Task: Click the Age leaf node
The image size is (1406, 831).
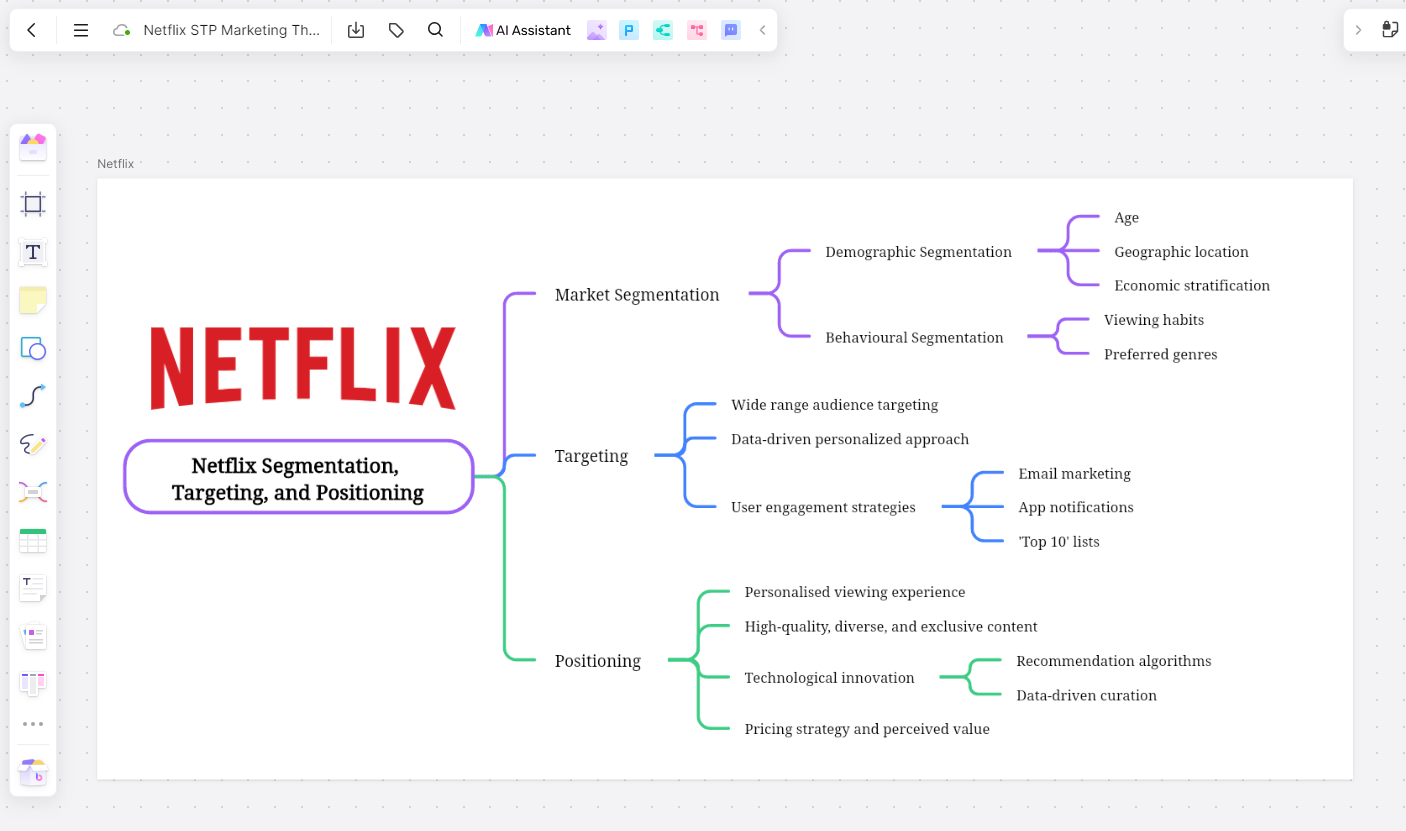Action: pyautogui.click(x=1126, y=218)
